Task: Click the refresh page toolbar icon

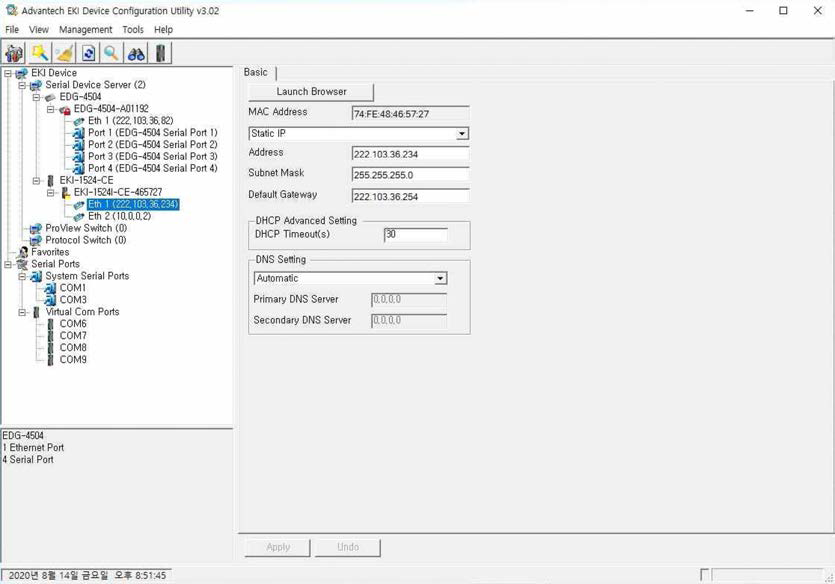Action: tap(88, 53)
